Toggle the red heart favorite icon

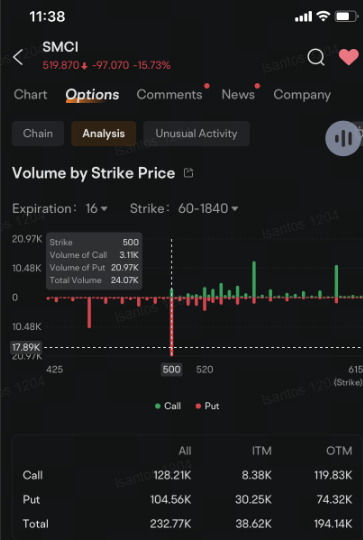349,57
